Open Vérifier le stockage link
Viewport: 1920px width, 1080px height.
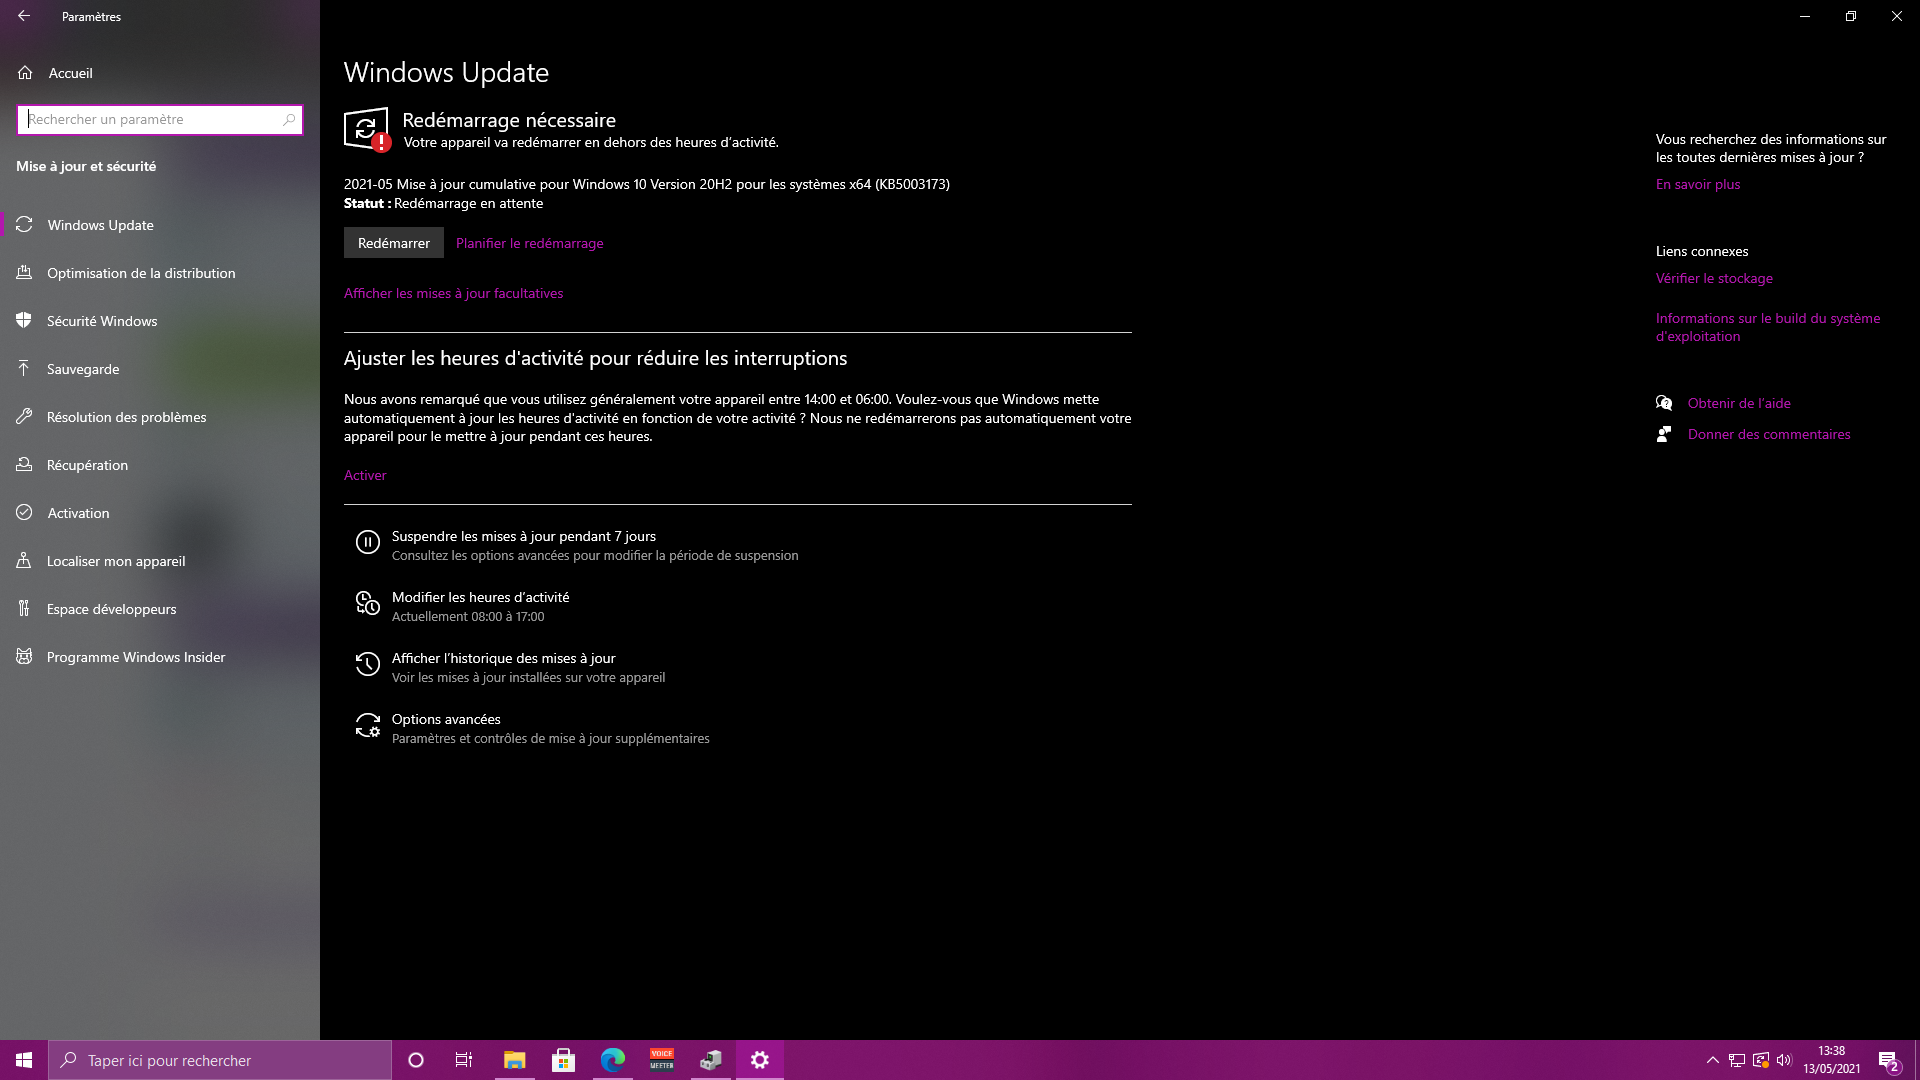pyautogui.click(x=1714, y=278)
